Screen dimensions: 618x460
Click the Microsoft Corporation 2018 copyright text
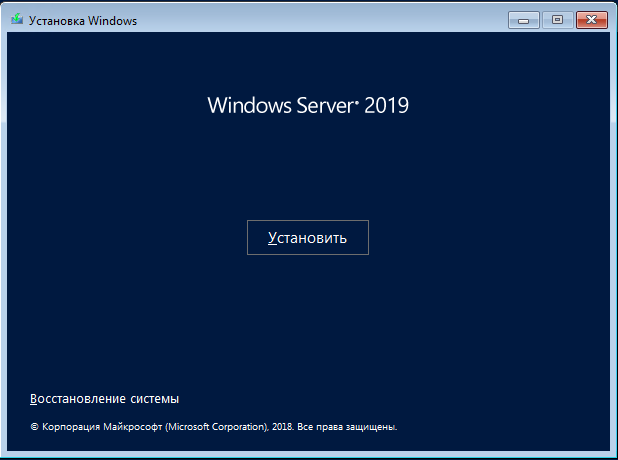point(214,427)
